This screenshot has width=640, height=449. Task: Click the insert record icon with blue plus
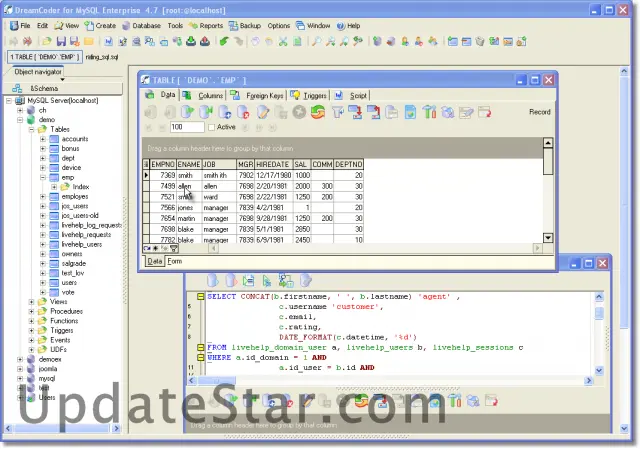click(x=225, y=112)
